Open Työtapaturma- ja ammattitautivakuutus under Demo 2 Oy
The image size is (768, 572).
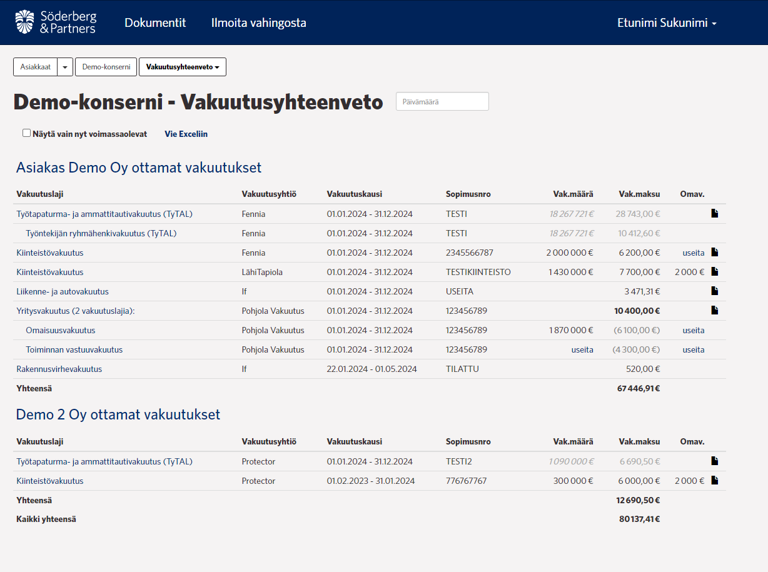104,461
